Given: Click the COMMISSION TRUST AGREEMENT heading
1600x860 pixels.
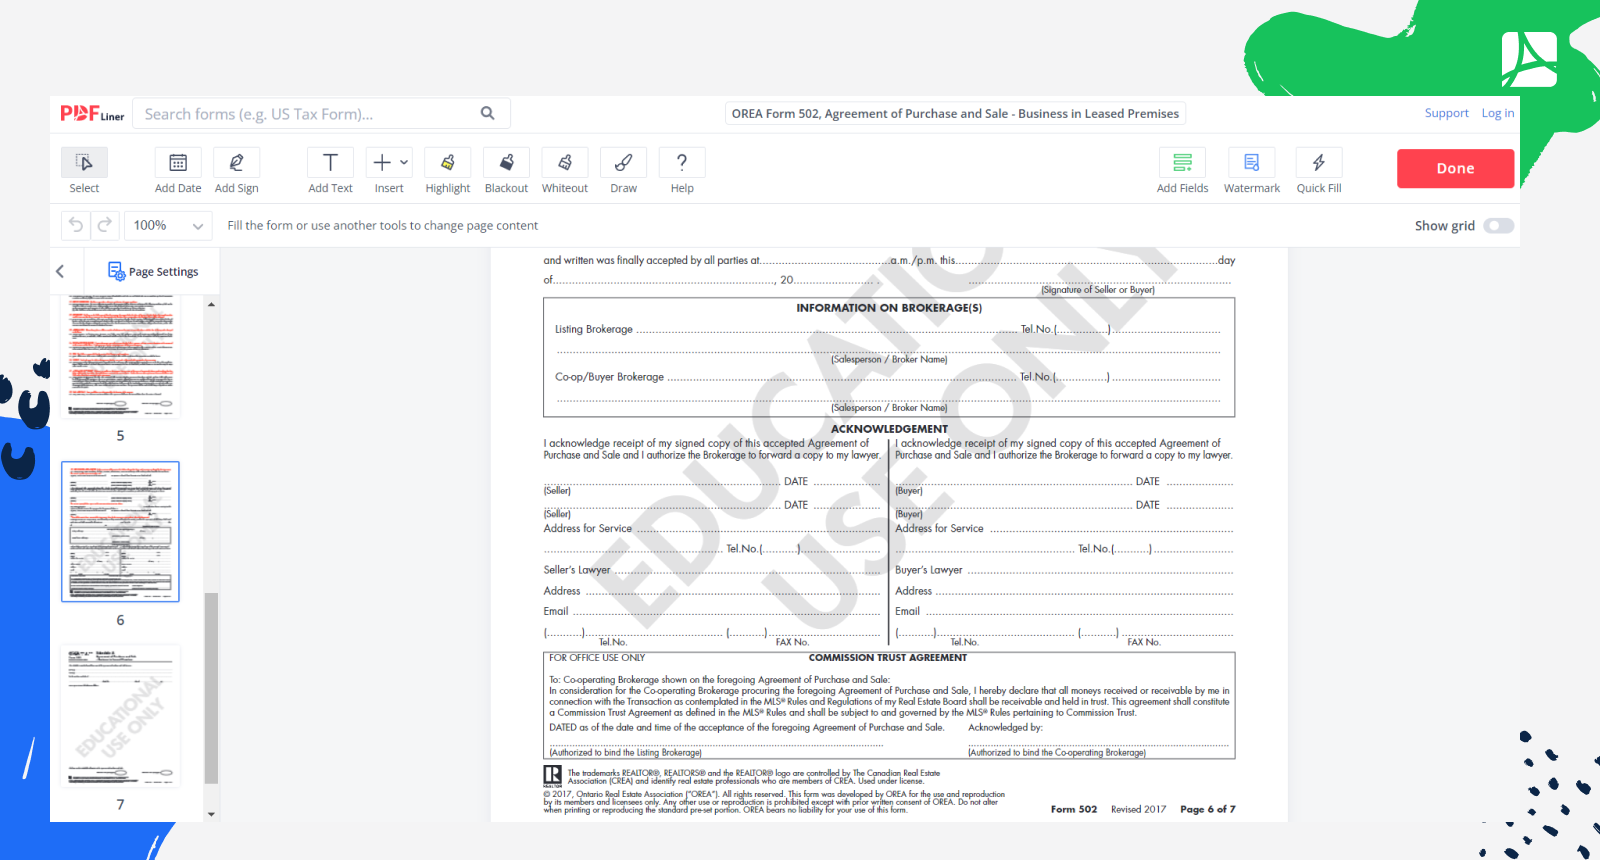Looking at the screenshot, I should [888, 658].
